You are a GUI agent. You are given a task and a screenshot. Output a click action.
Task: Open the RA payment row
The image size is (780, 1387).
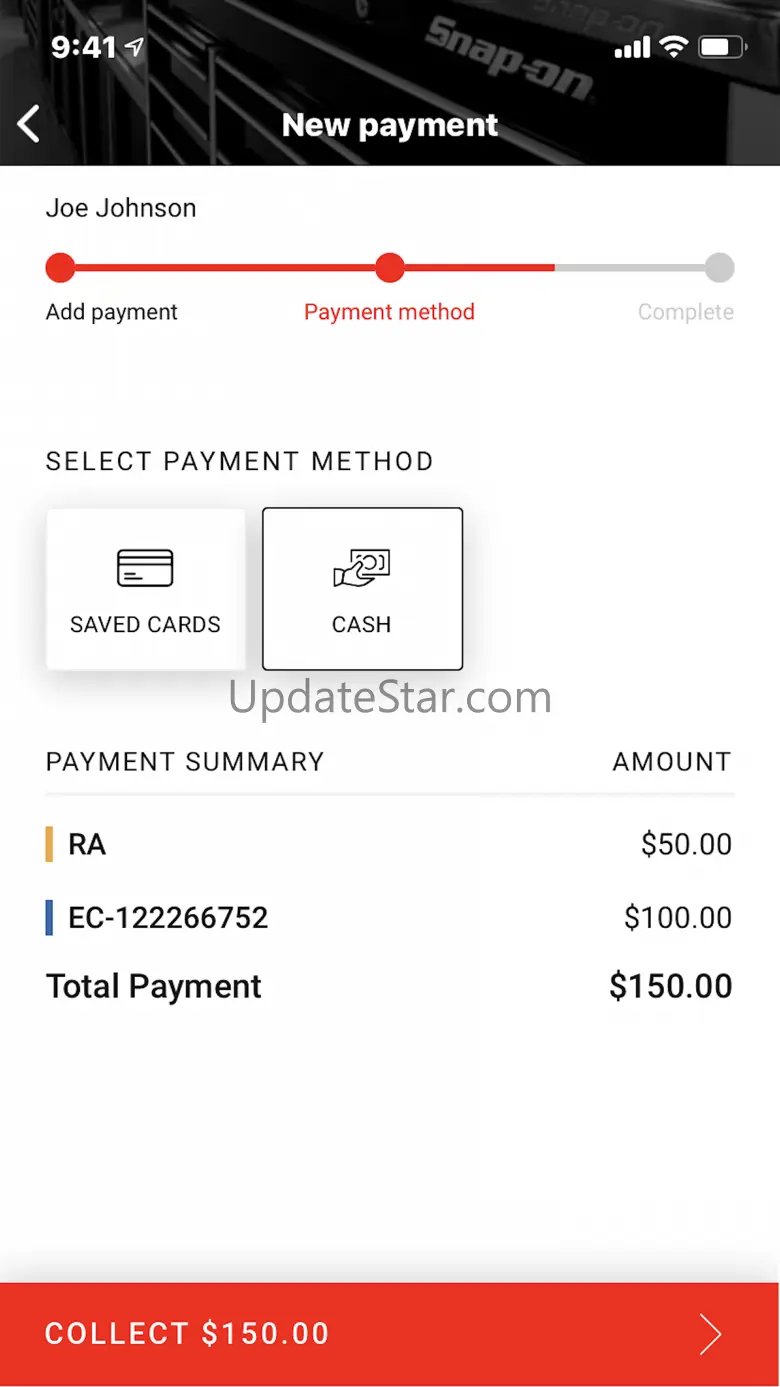390,844
